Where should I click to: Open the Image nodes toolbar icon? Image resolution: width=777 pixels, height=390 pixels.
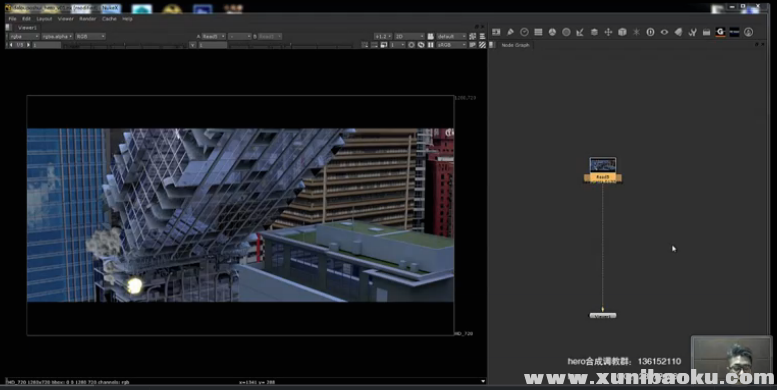point(496,32)
